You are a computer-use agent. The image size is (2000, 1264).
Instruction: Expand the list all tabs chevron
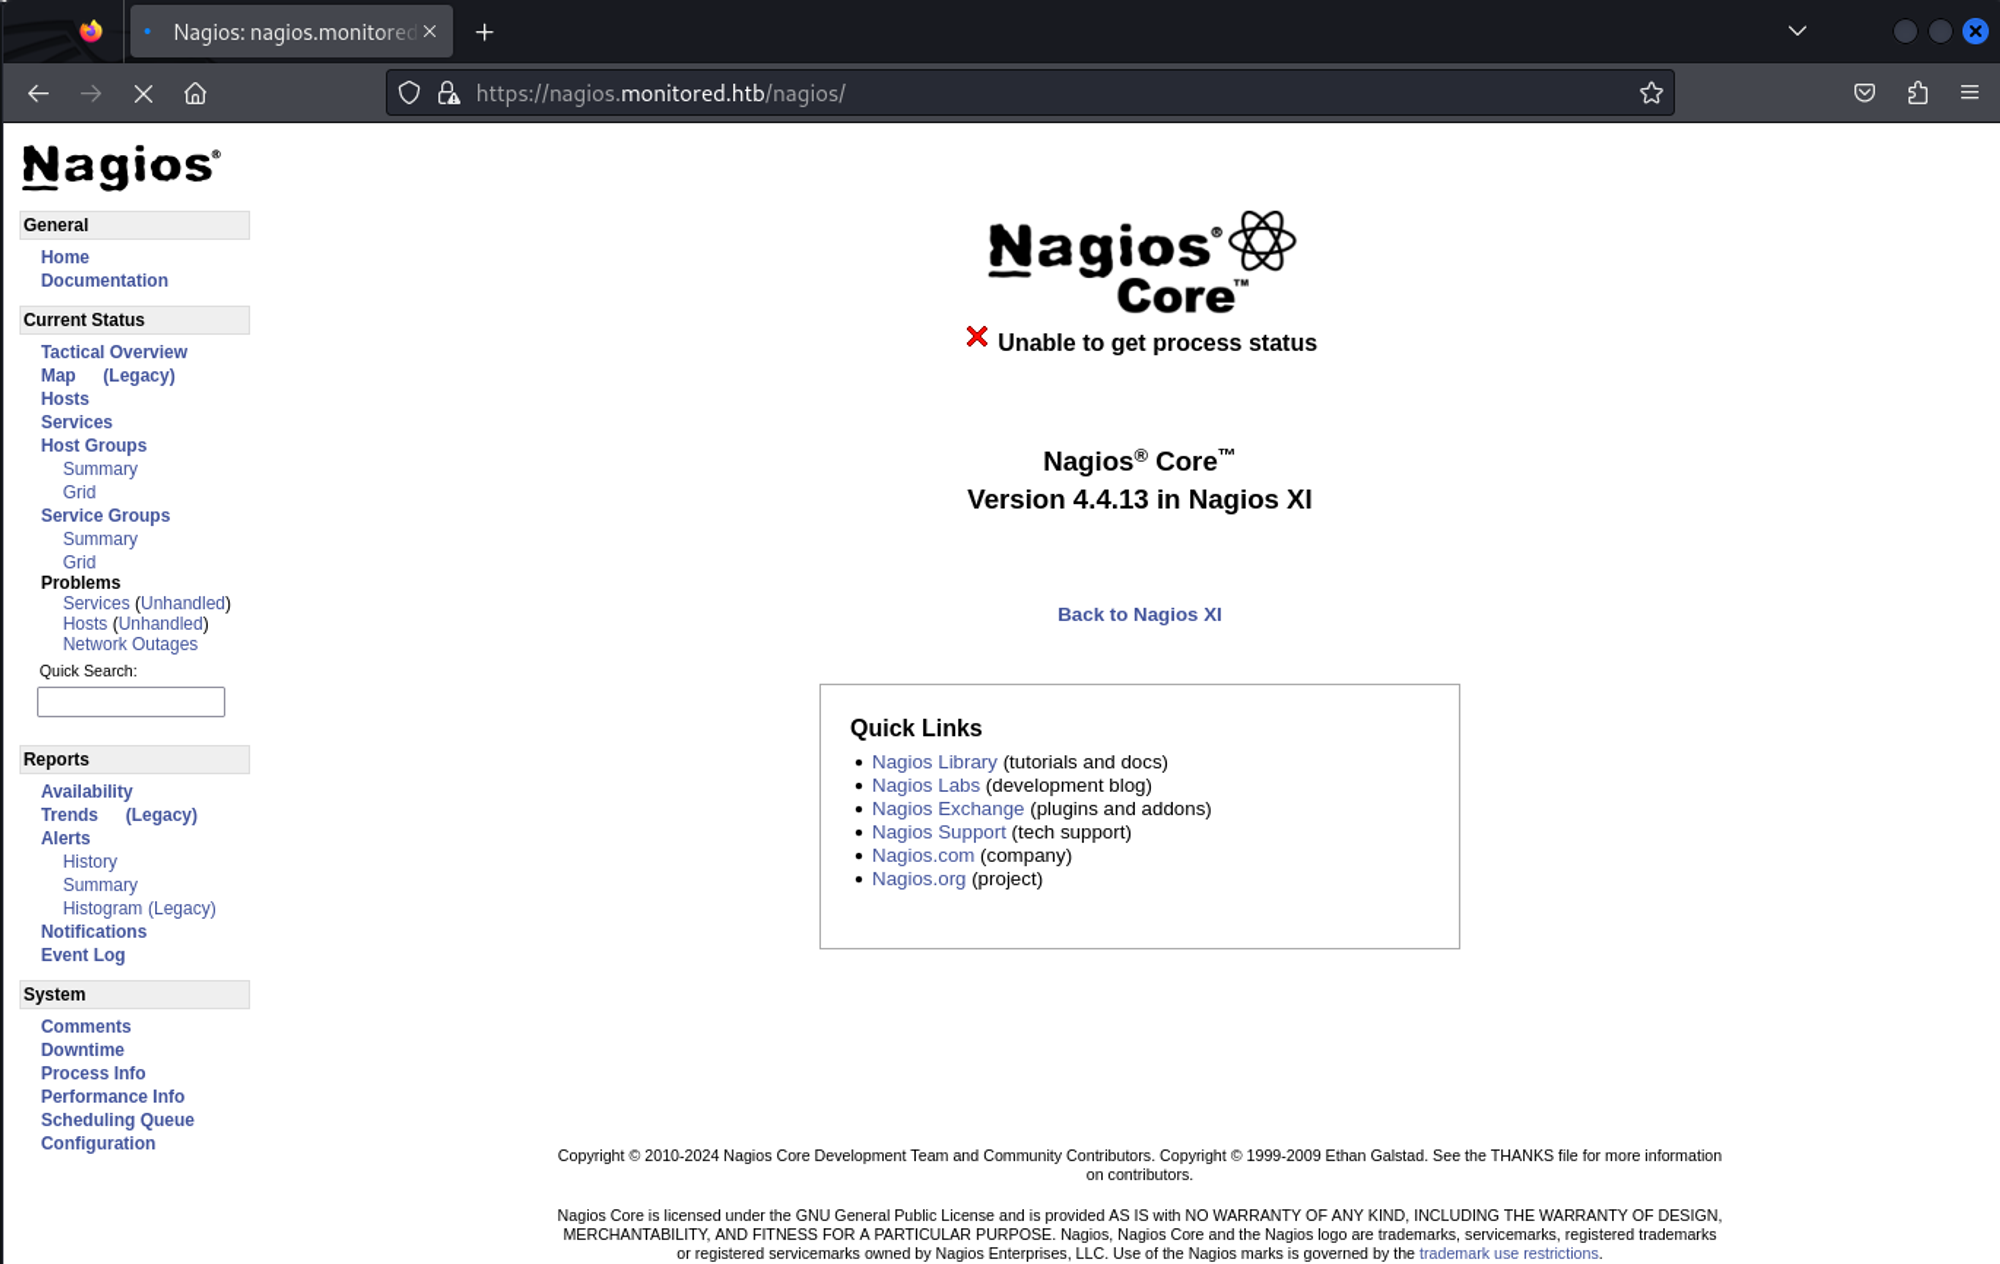coord(1797,31)
